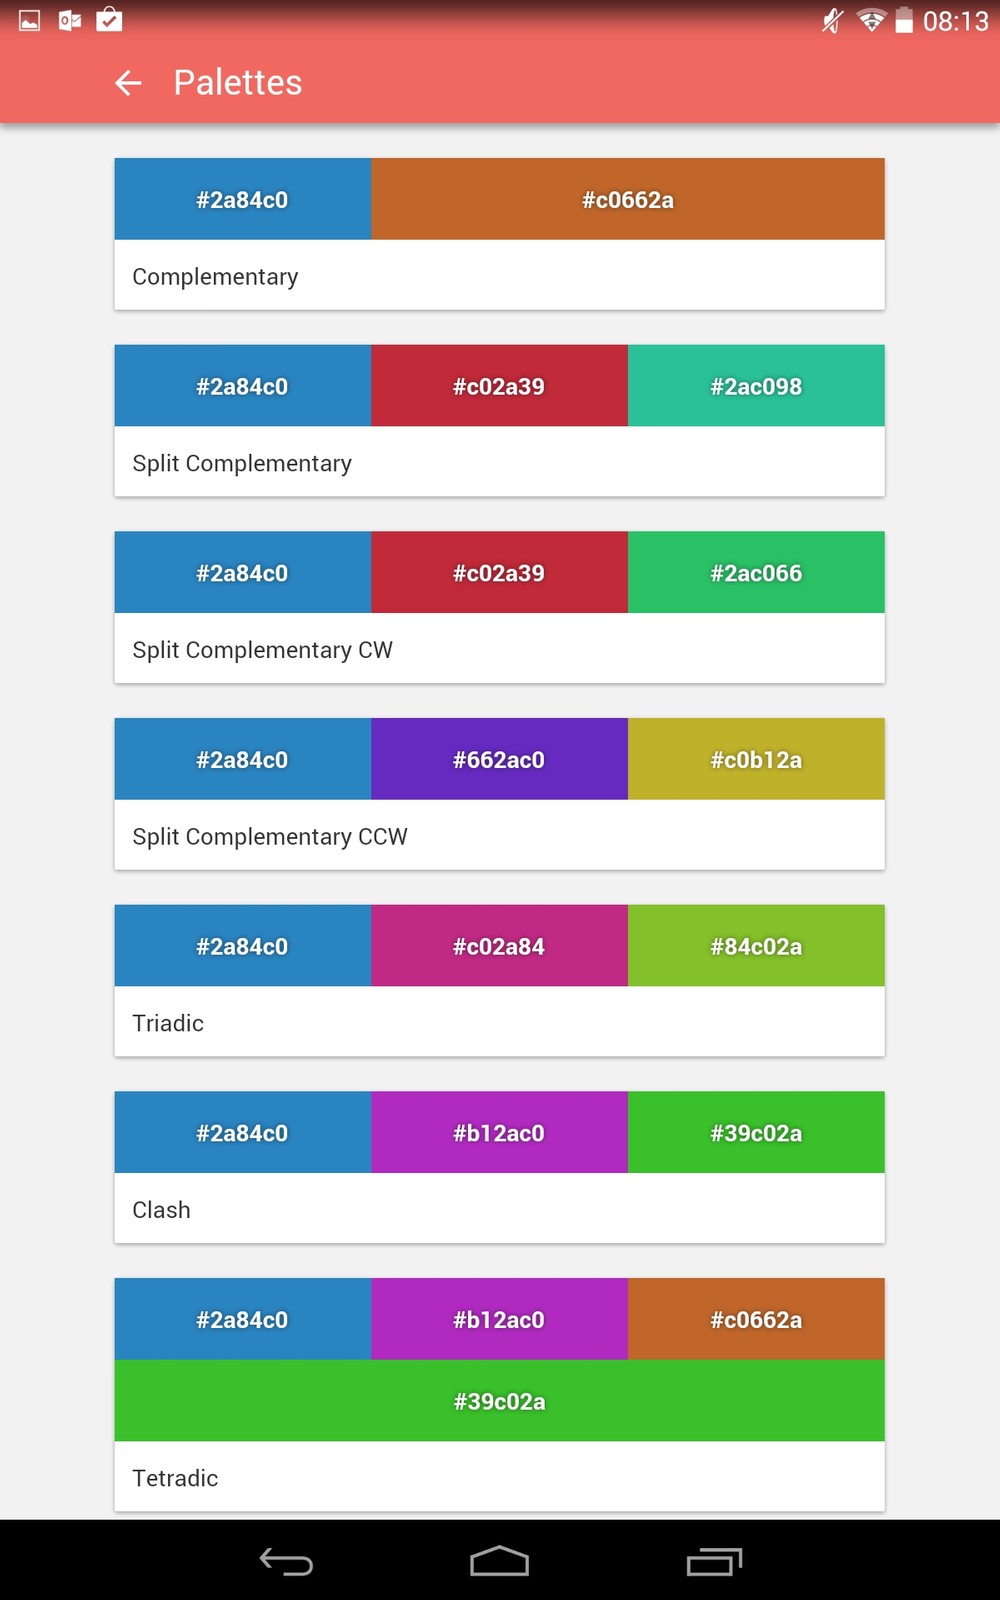This screenshot has width=1000, height=1600.
Task: Open the Complementary palette label
Action: click(x=215, y=276)
